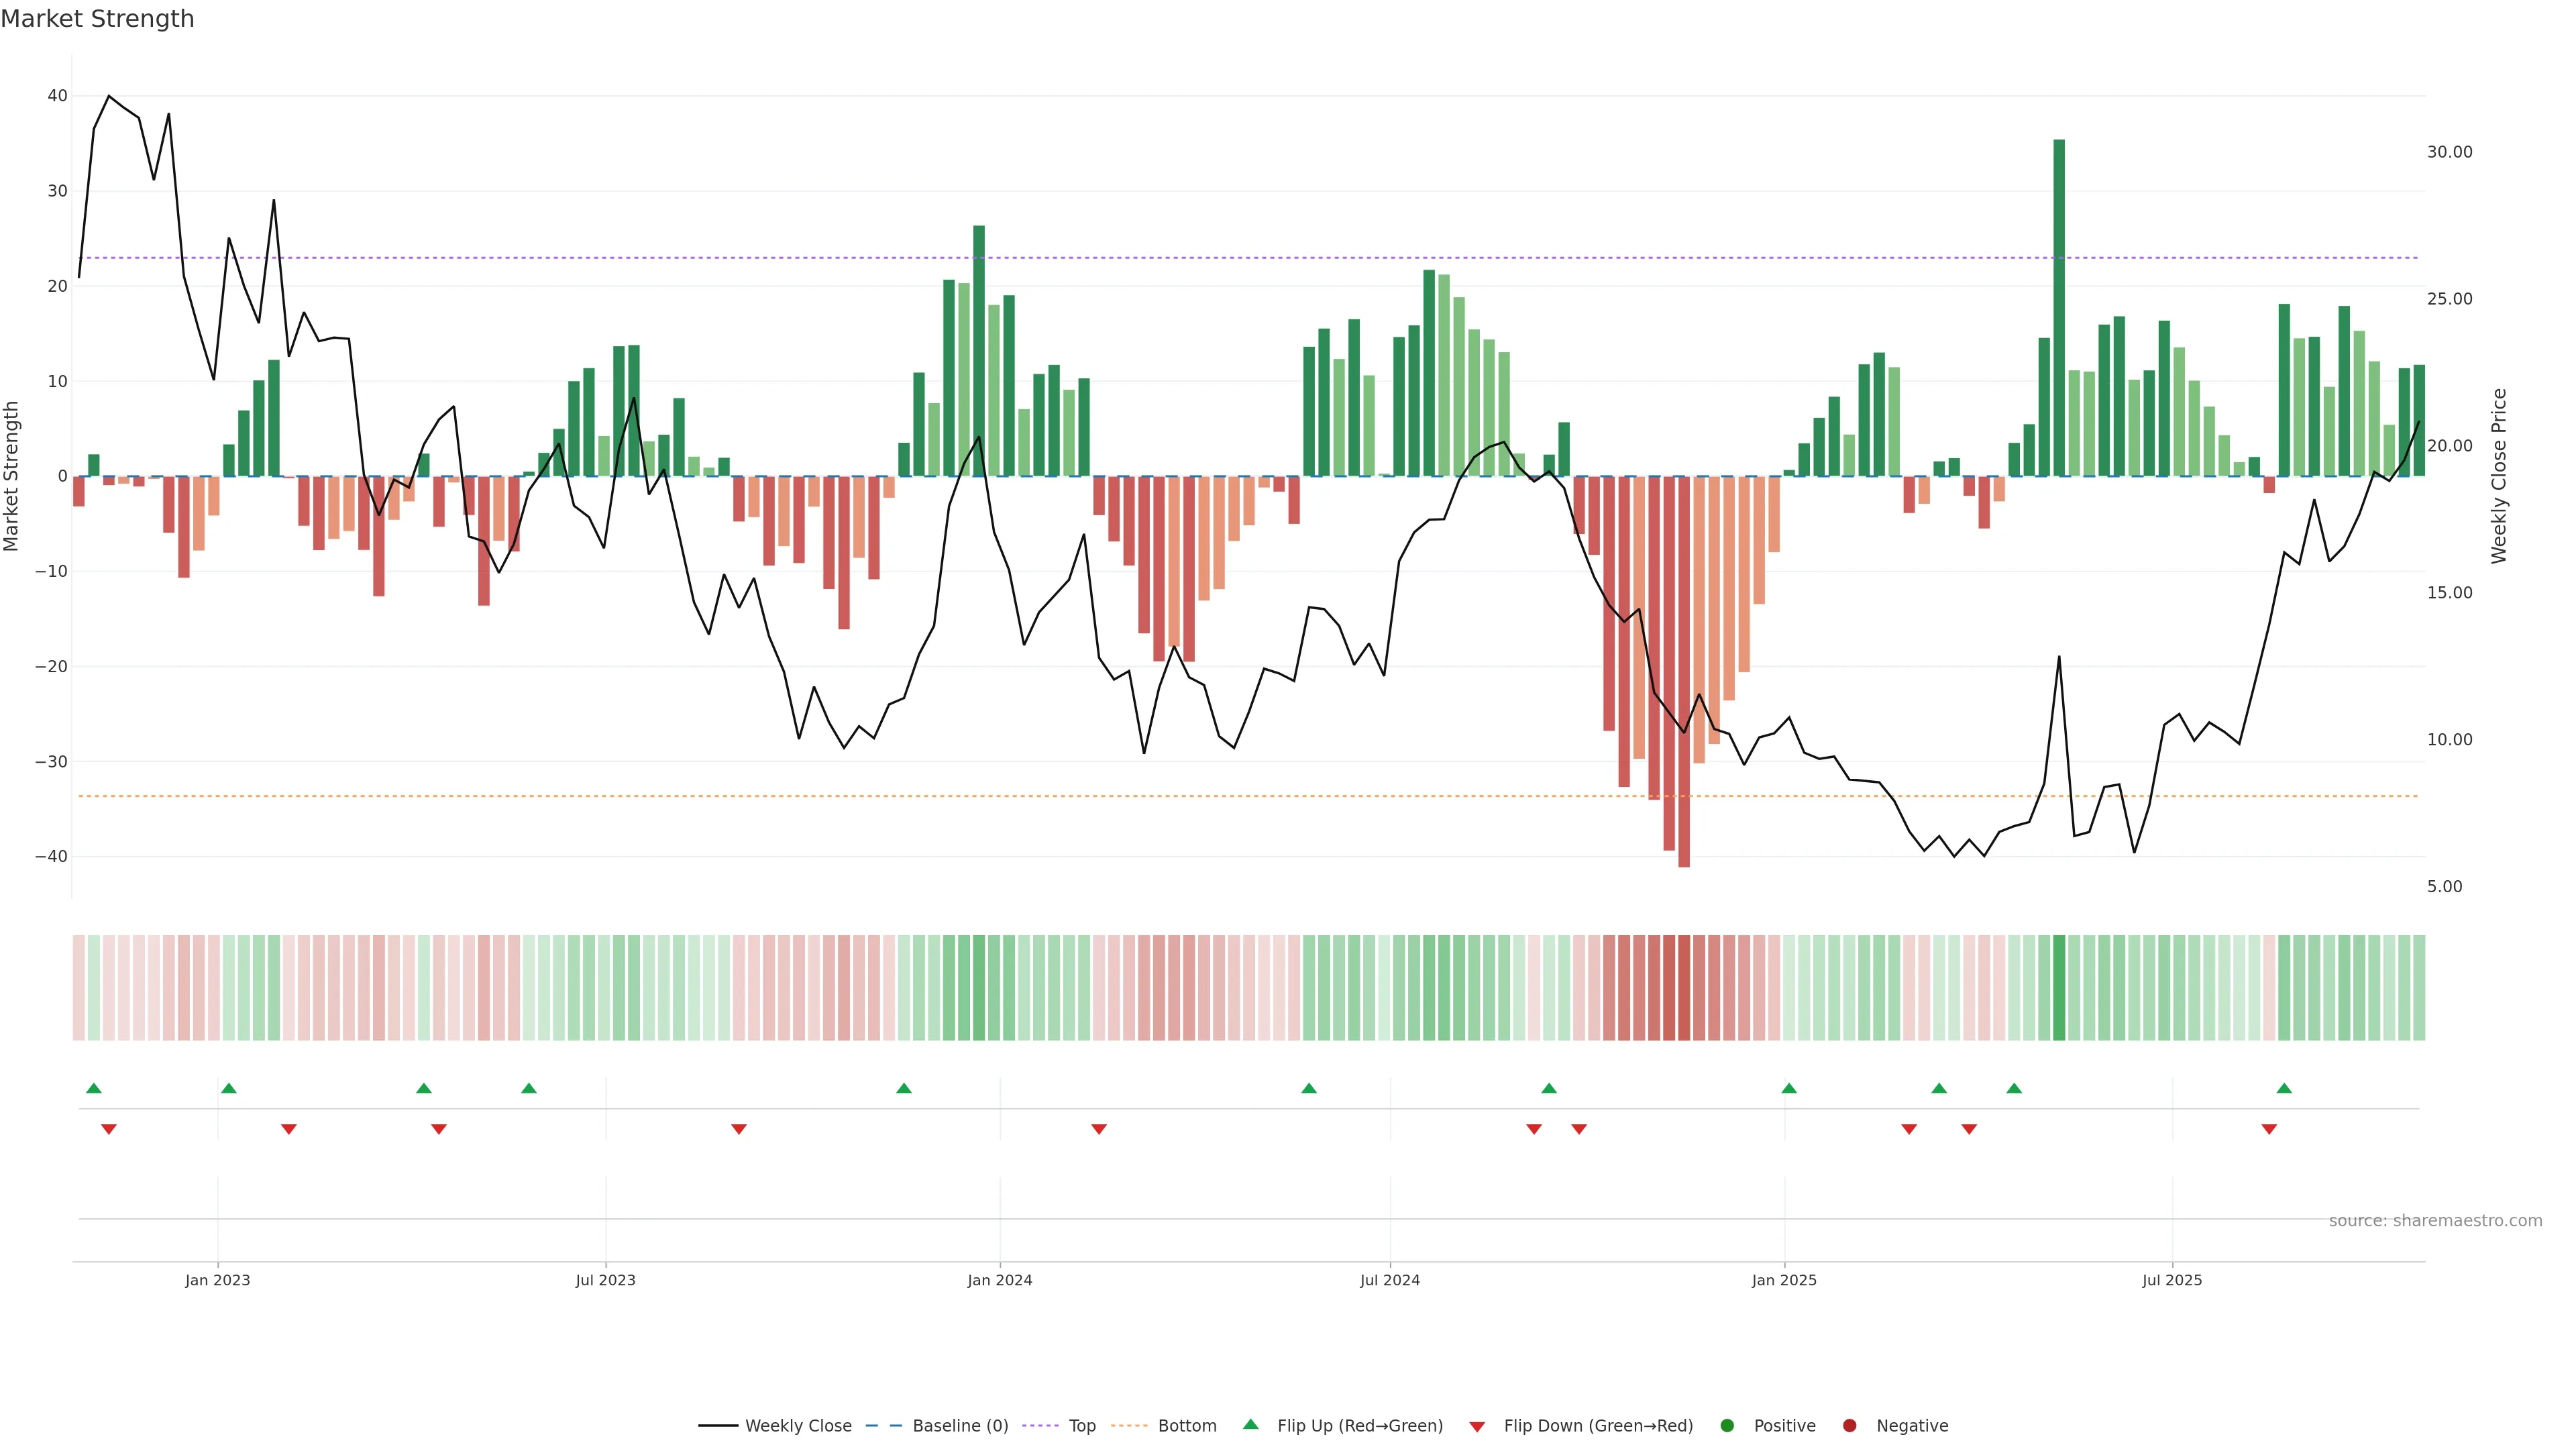Click the Negative red circle legend icon

click(1849, 1425)
